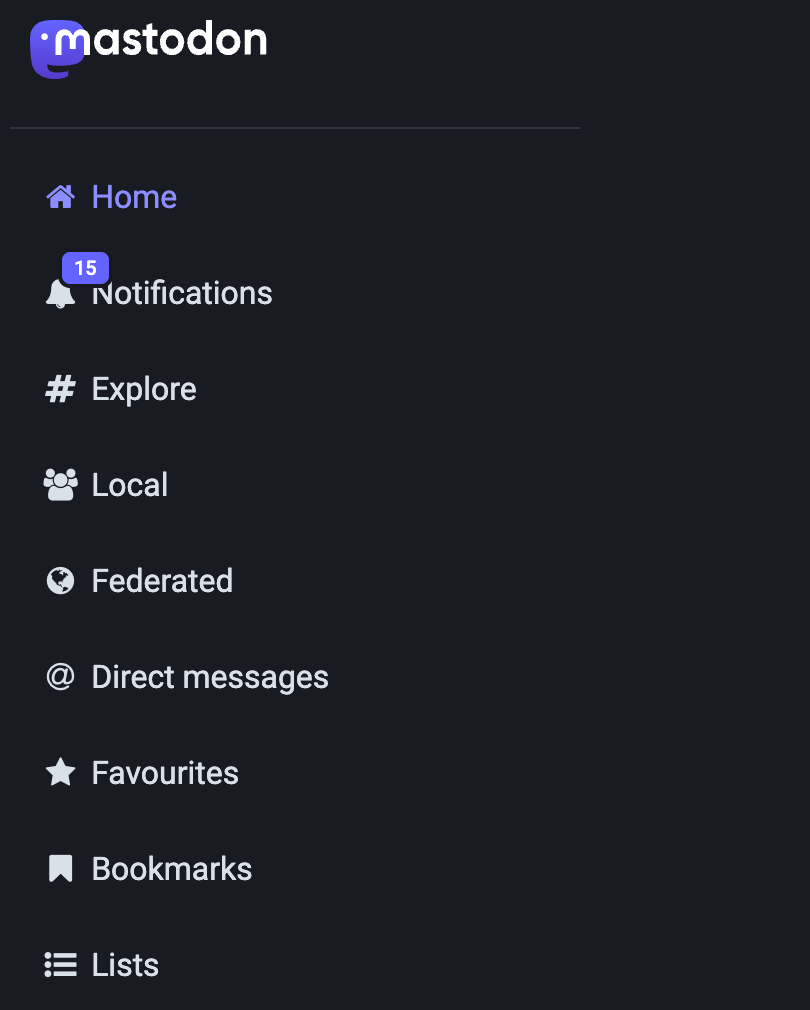View the Federated timeline label

coord(162,581)
